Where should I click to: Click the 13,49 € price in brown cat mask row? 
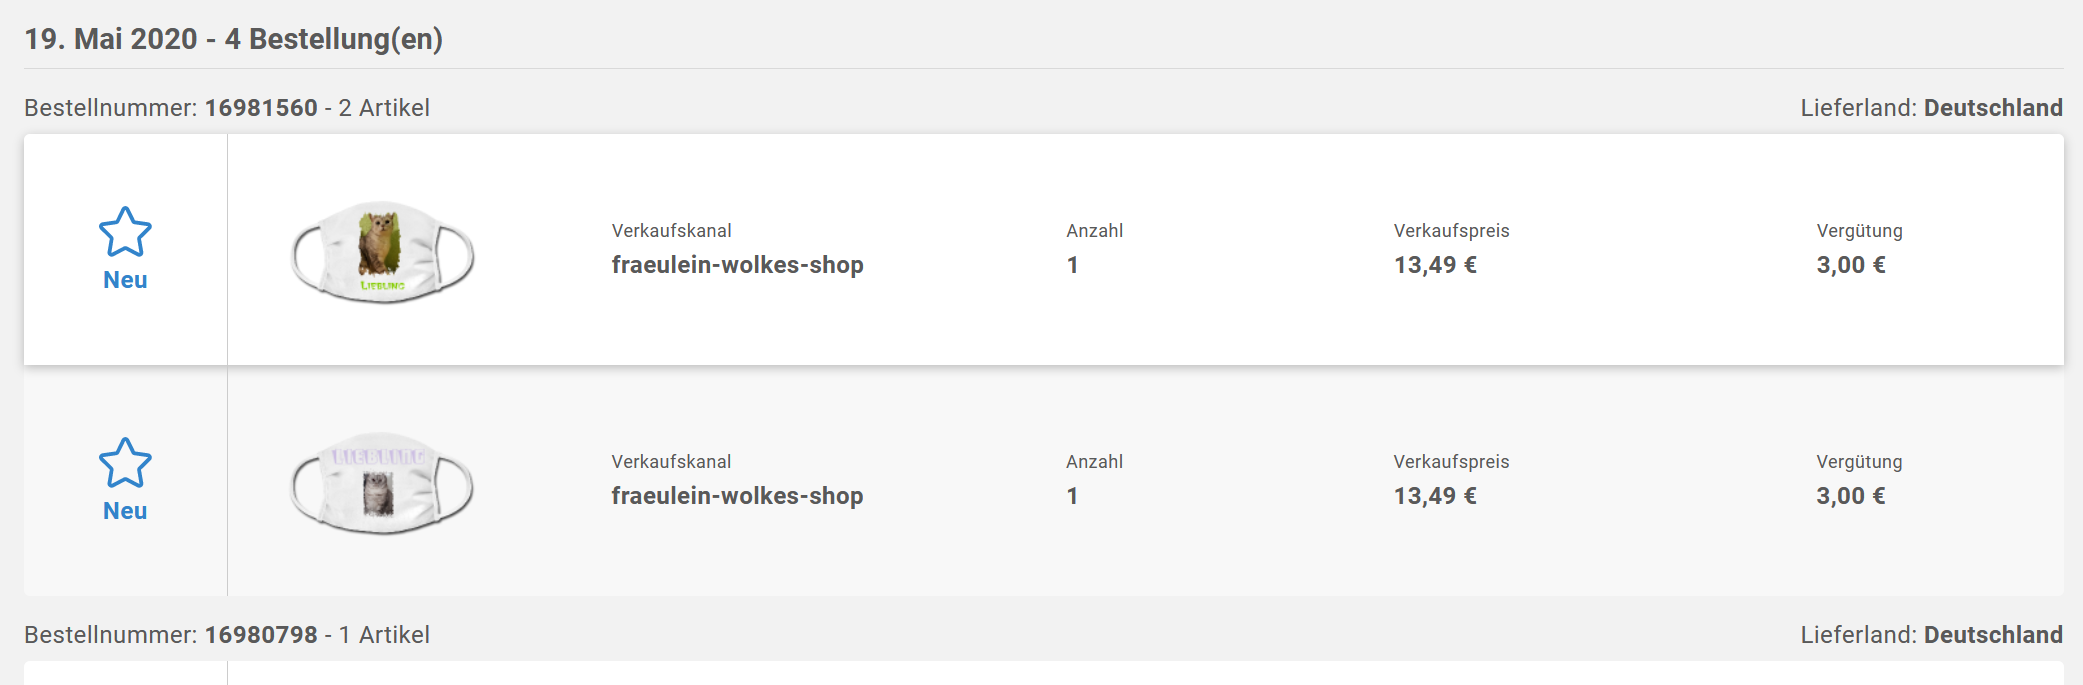tap(1435, 265)
